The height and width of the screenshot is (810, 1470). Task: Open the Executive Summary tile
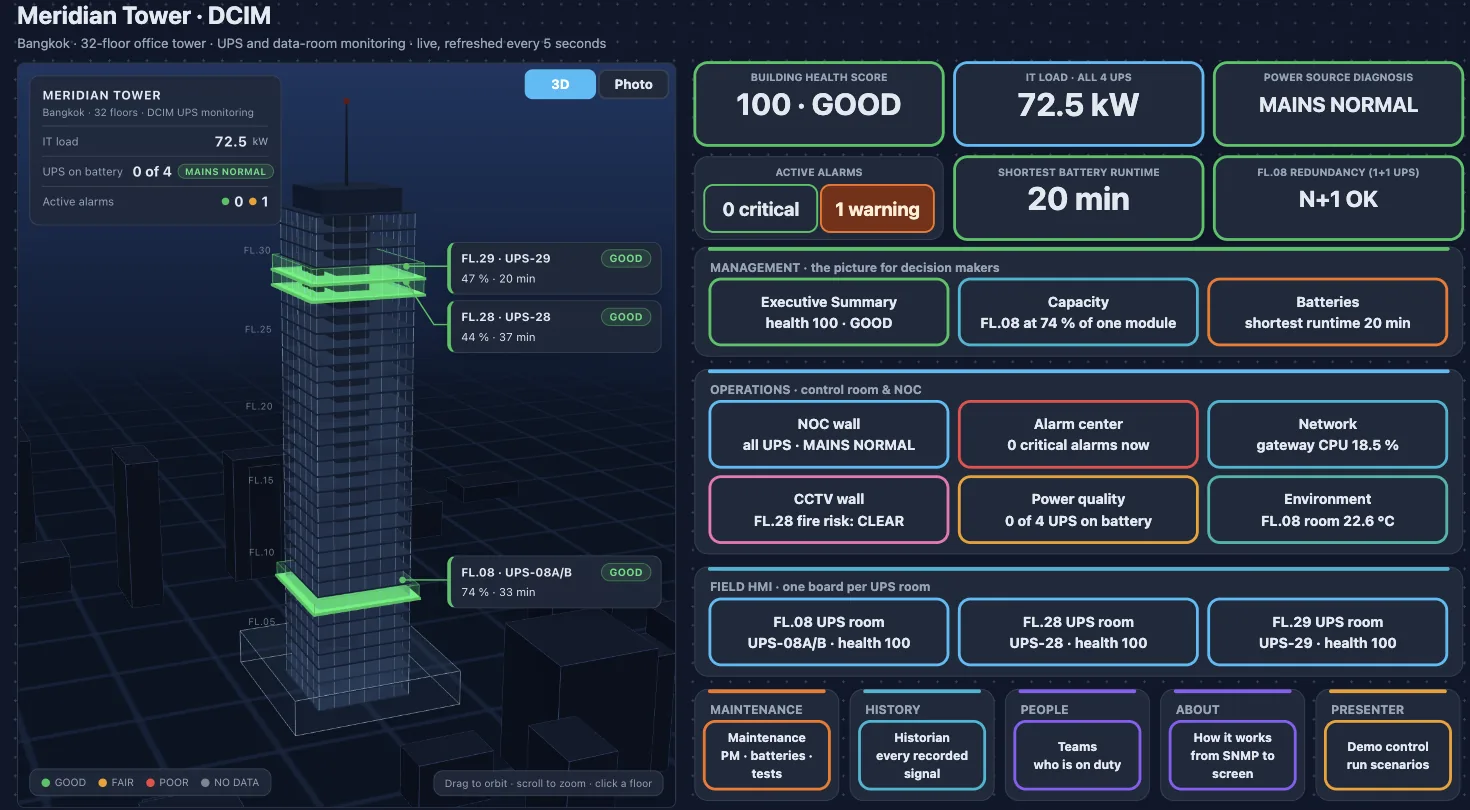828,312
